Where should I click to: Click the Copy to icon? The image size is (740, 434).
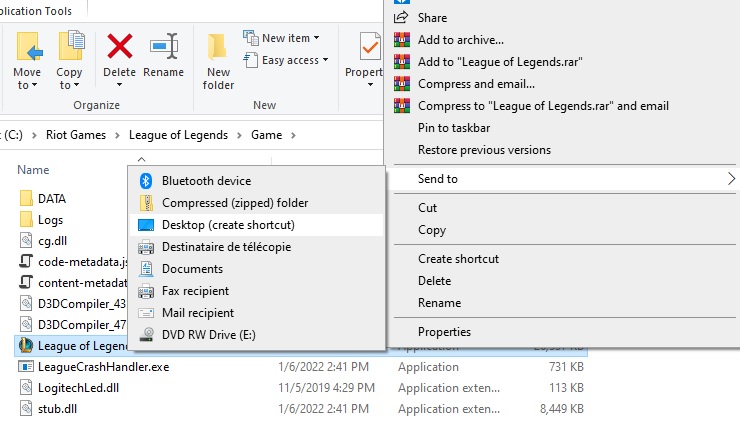click(71, 45)
